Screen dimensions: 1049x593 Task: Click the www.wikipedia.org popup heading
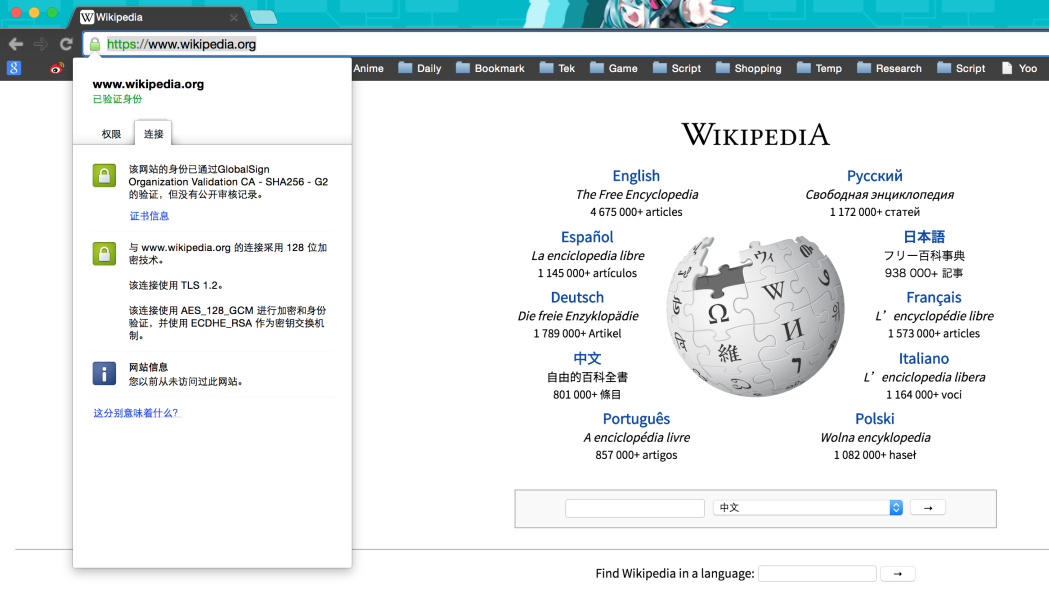click(x=148, y=84)
